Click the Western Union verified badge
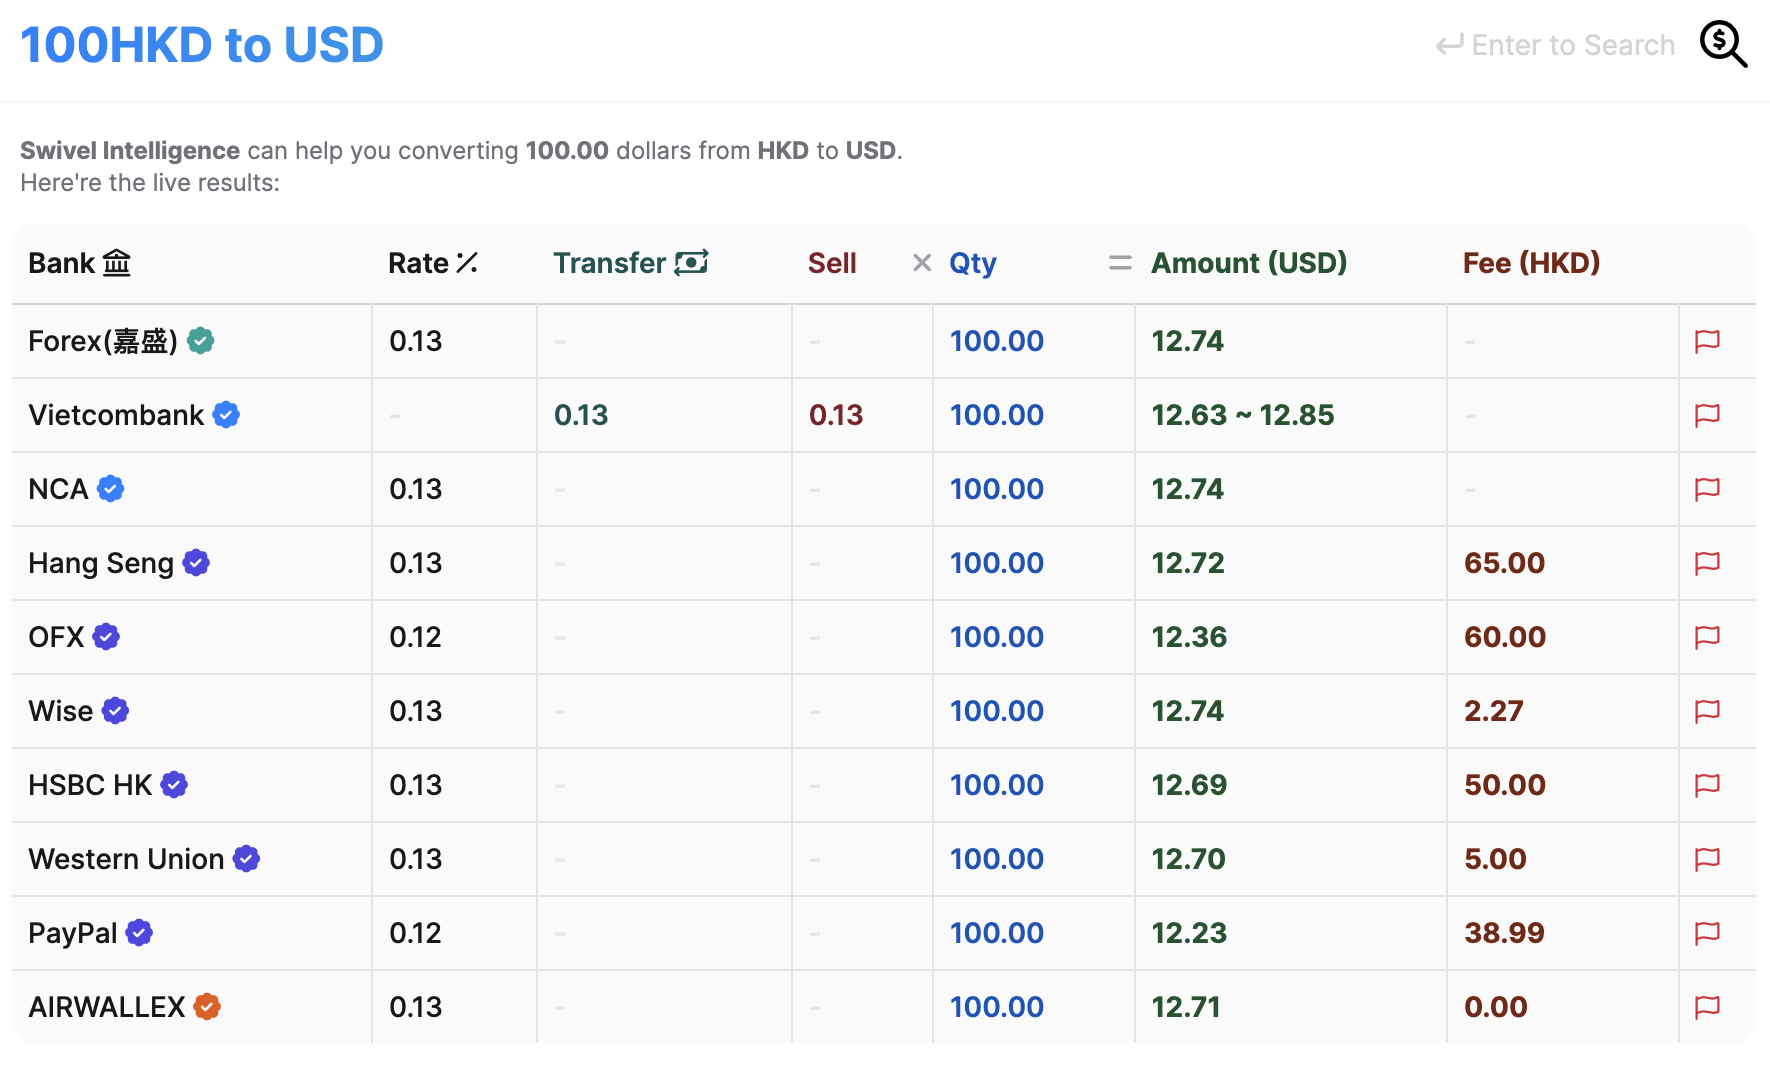Viewport: 1770px width, 1066px height. tap(247, 859)
